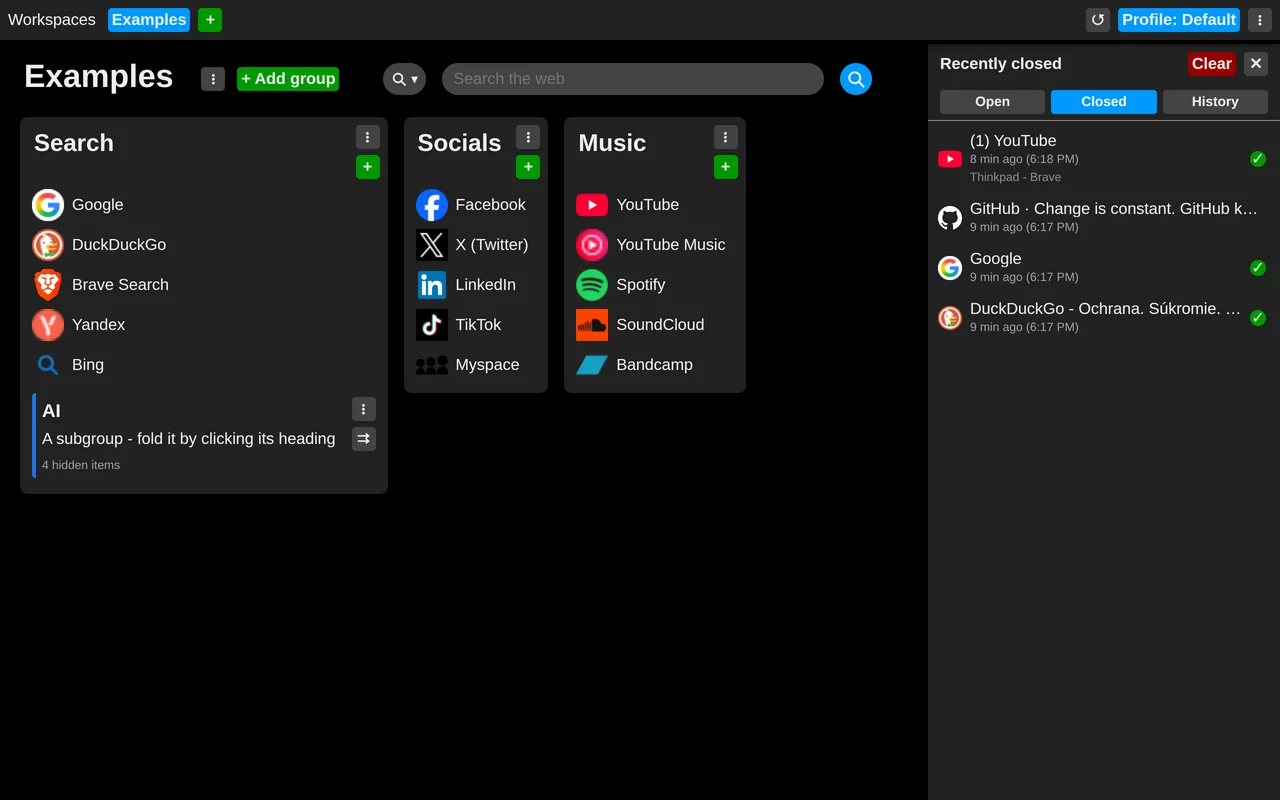Add item to Socials group with plus
1280x800 pixels.
(x=528, y=167)
